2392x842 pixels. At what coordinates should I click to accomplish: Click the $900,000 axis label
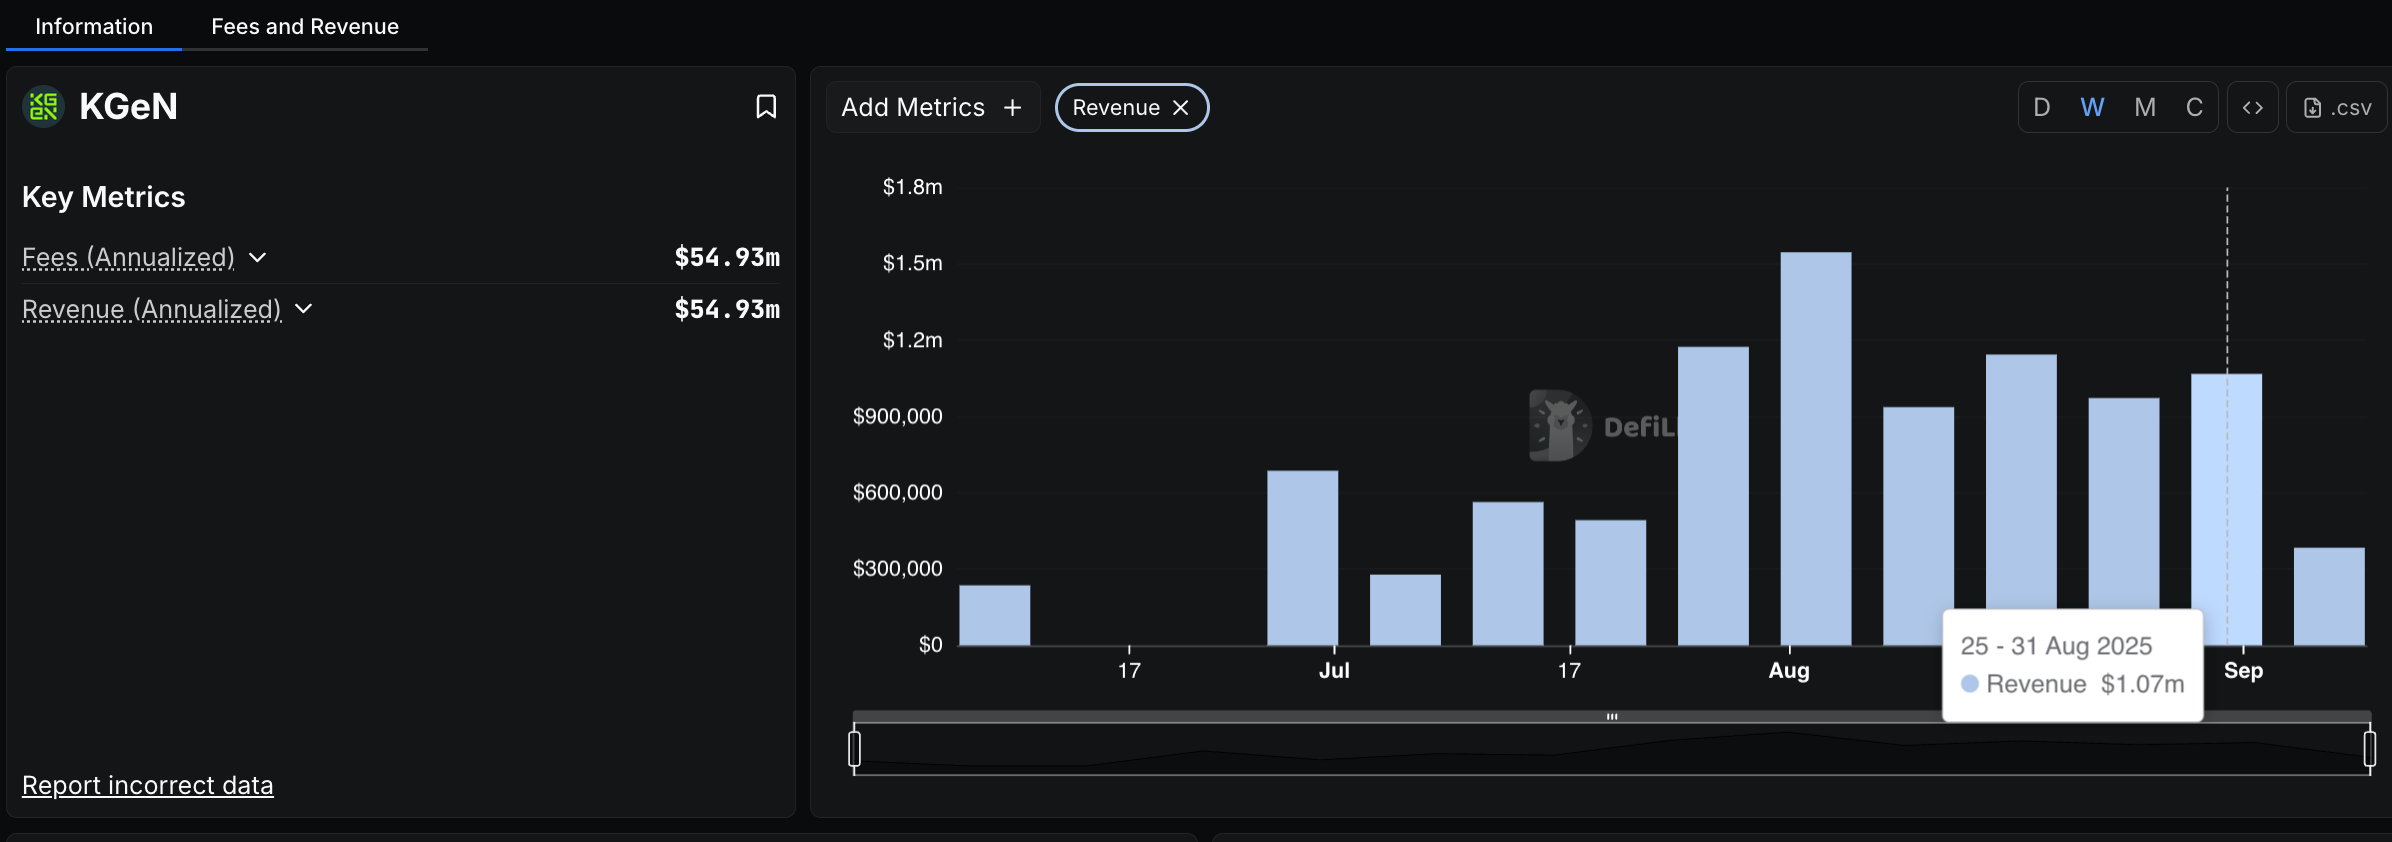tap(897, 416)
